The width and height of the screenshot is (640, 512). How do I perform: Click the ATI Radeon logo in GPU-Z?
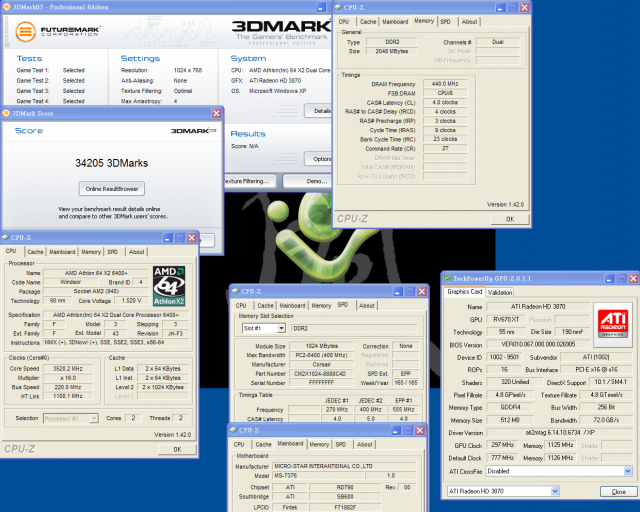pyautogui.click(x=613, y=323)
